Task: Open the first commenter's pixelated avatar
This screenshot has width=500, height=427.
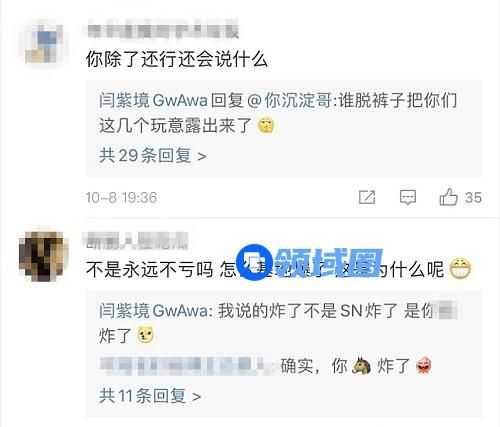Action: pyautogui.click(x=45, y=45)
